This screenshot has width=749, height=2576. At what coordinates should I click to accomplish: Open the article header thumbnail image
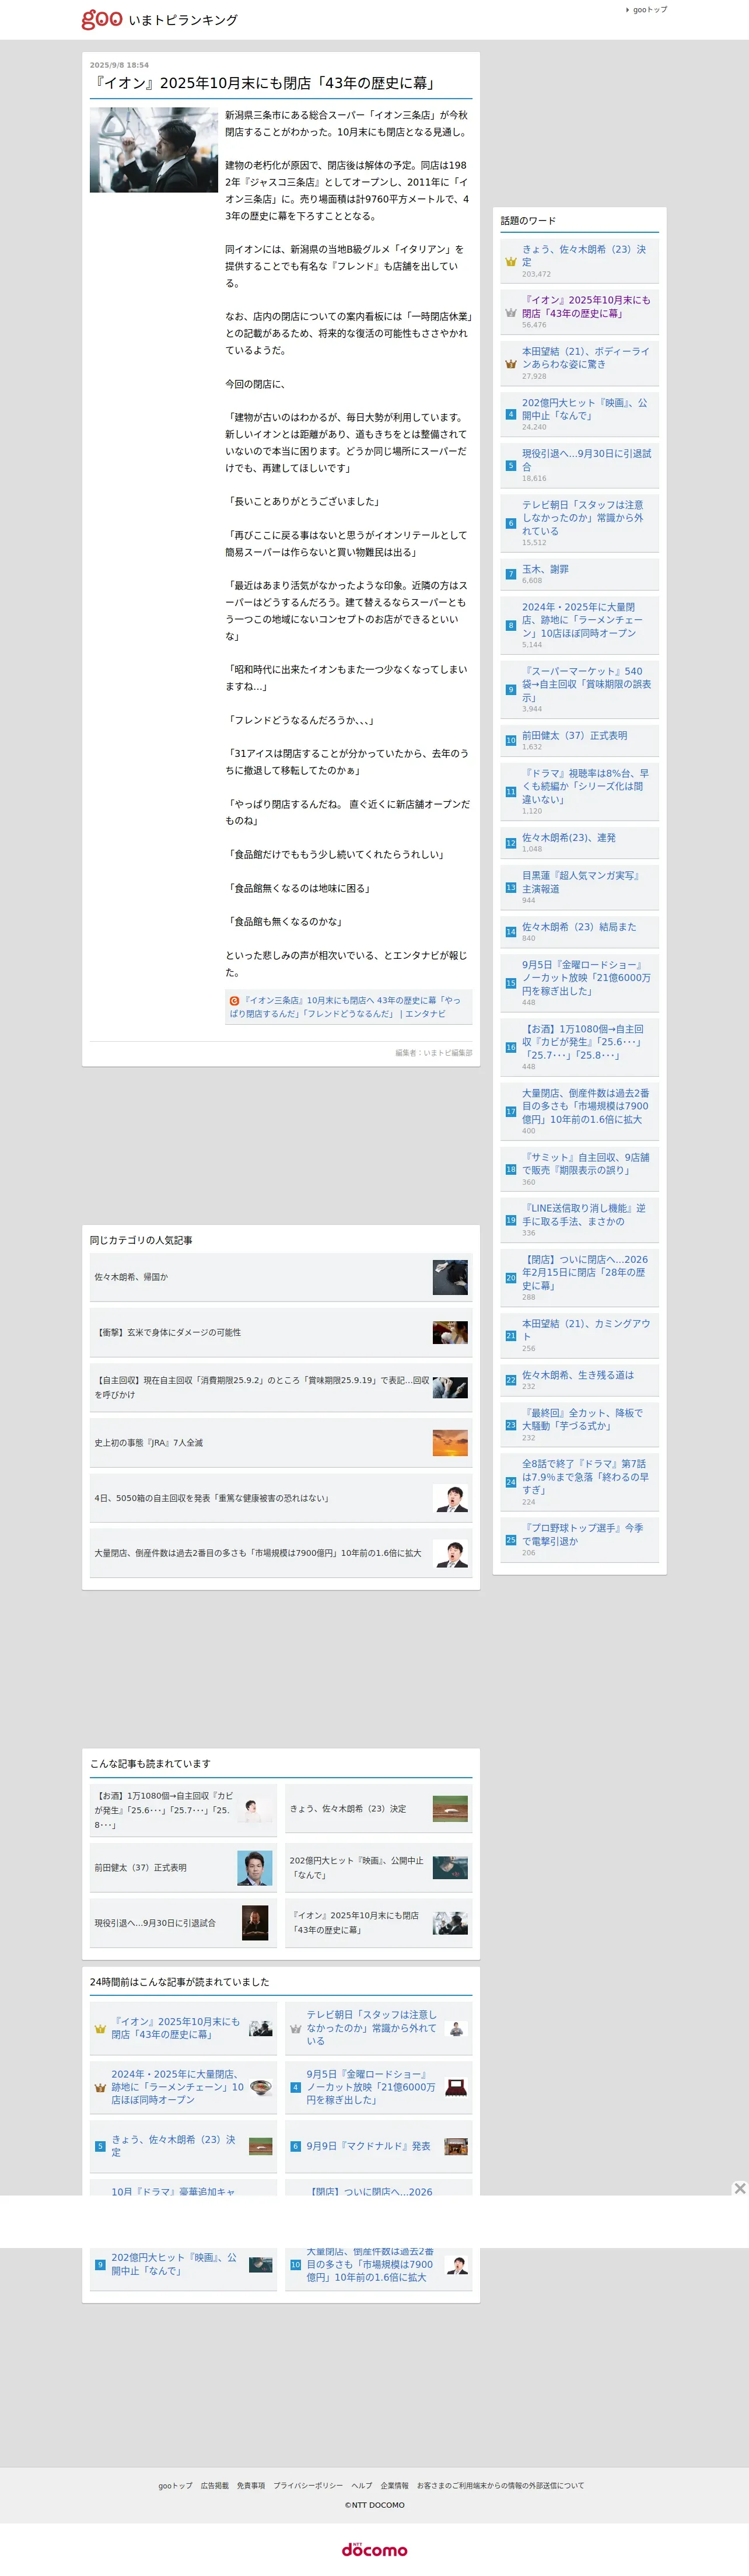(x=154, y=150)
